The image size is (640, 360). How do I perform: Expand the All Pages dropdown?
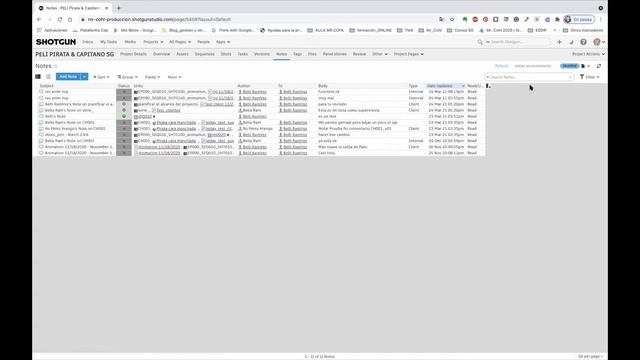[180, 42]
